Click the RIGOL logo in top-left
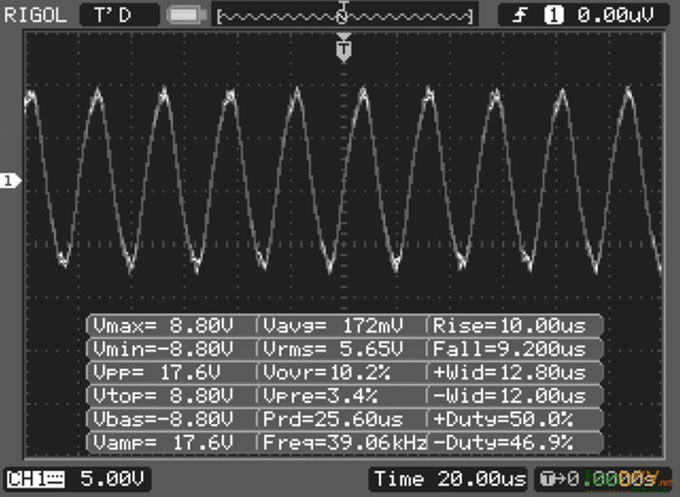Viewport: 680px width, 497px height. [34, 15]
